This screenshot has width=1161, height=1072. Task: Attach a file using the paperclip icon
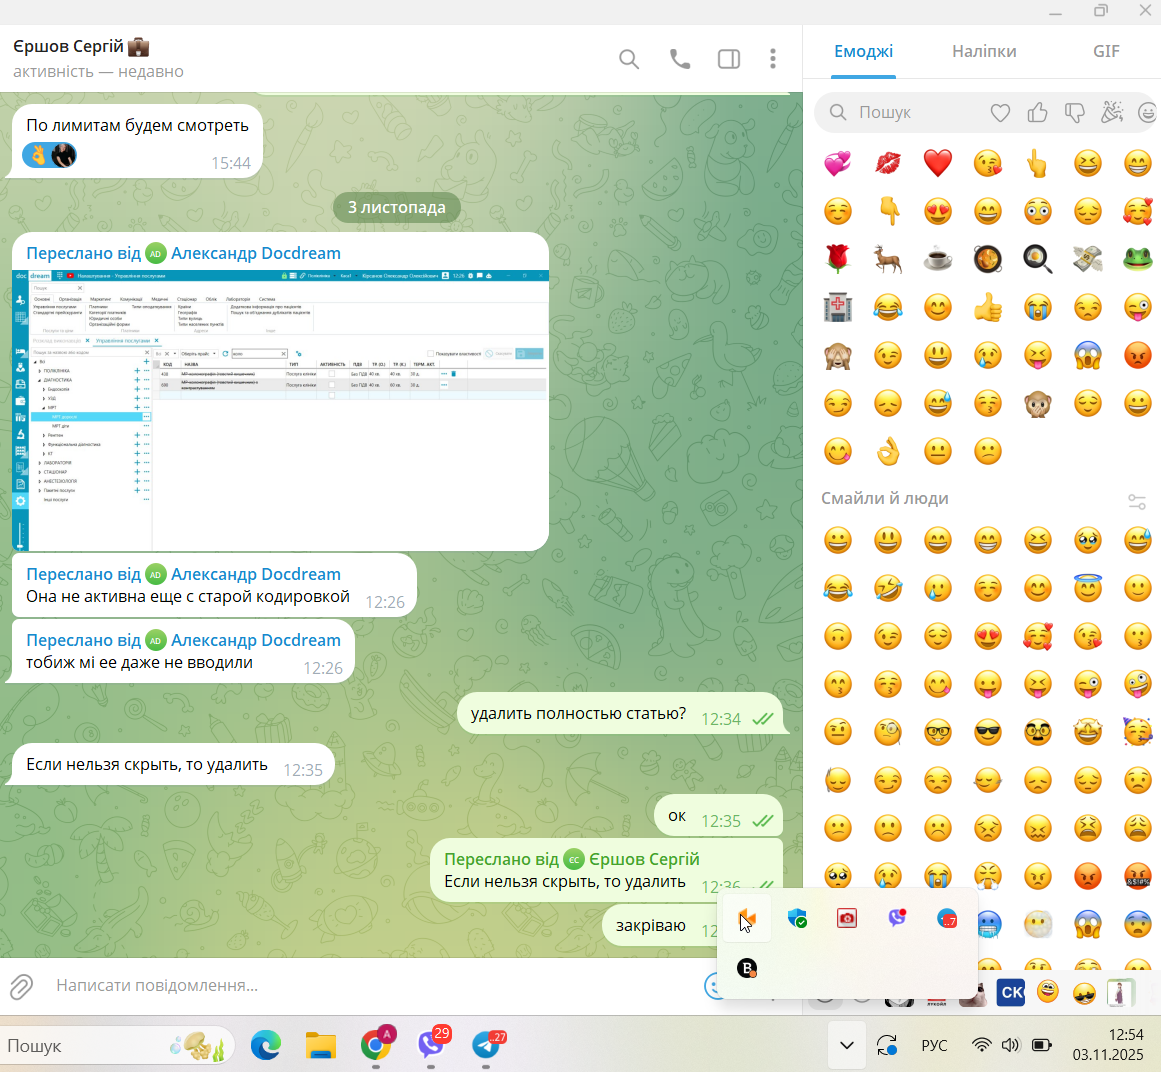pyautogui.click(x=21, y=986)
